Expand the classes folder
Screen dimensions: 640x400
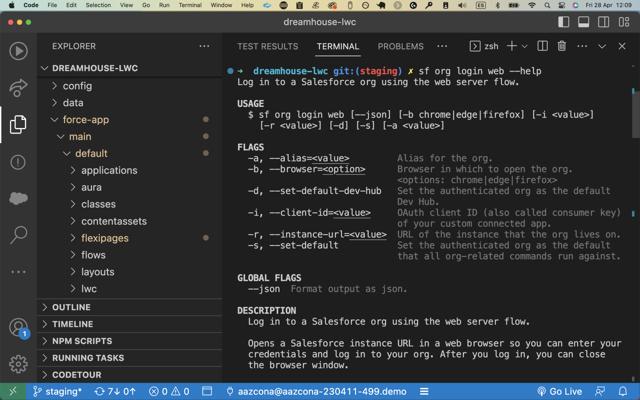point(98,204)
